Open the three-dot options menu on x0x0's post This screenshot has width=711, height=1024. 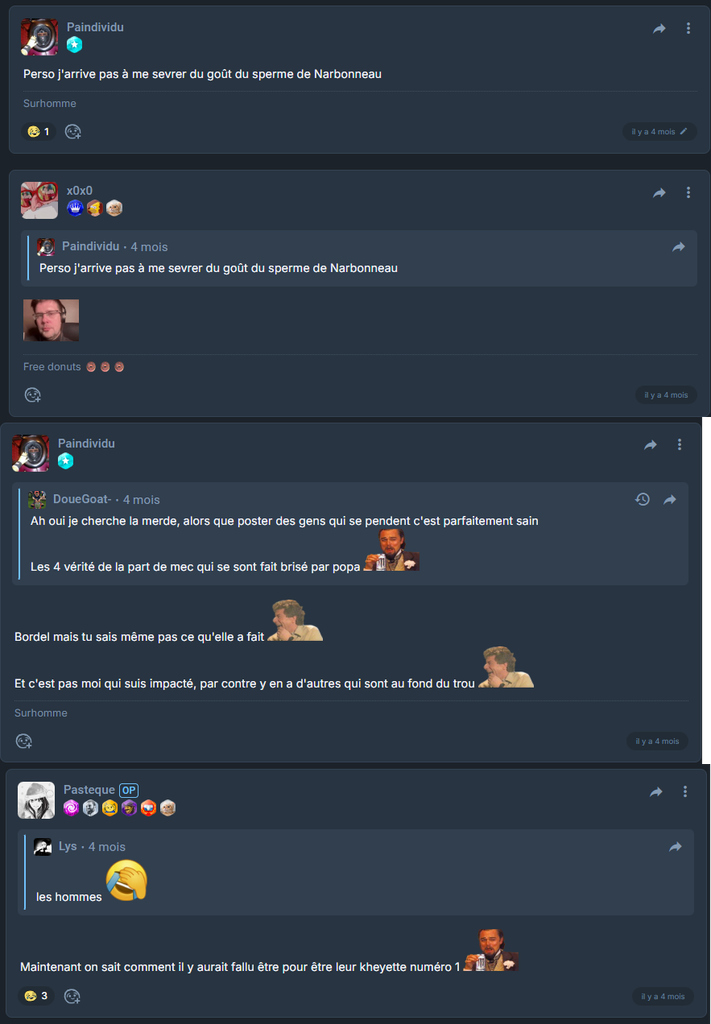click(688, 193)
